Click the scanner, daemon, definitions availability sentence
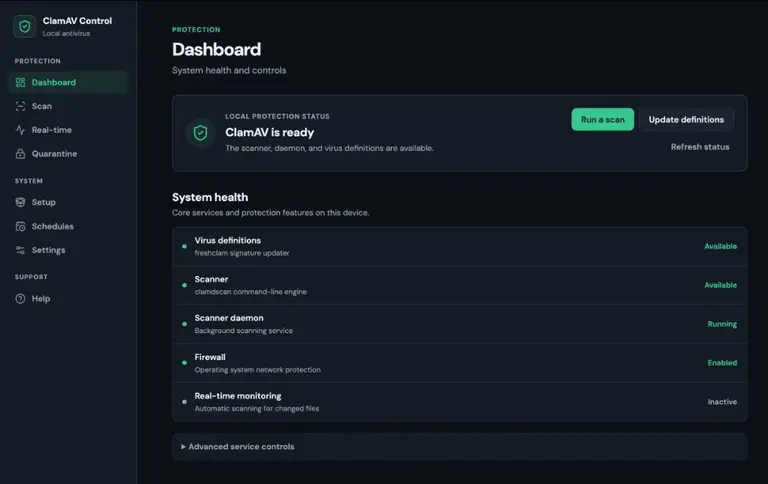The image size is (768, 484). tap(329, 148)
